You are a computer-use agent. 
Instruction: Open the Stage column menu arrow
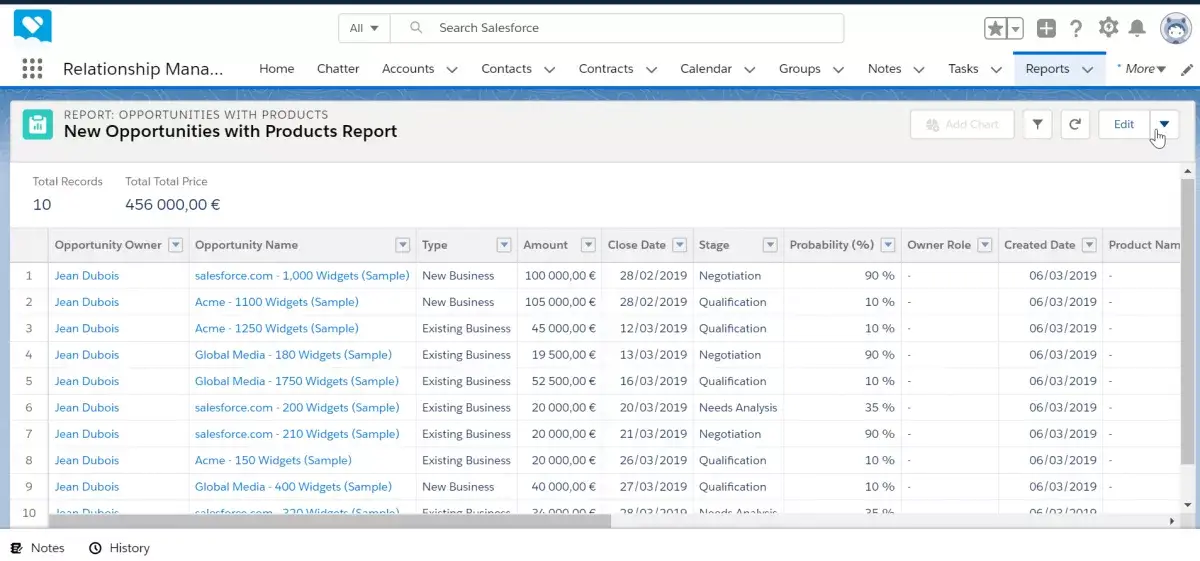point(770,245)
